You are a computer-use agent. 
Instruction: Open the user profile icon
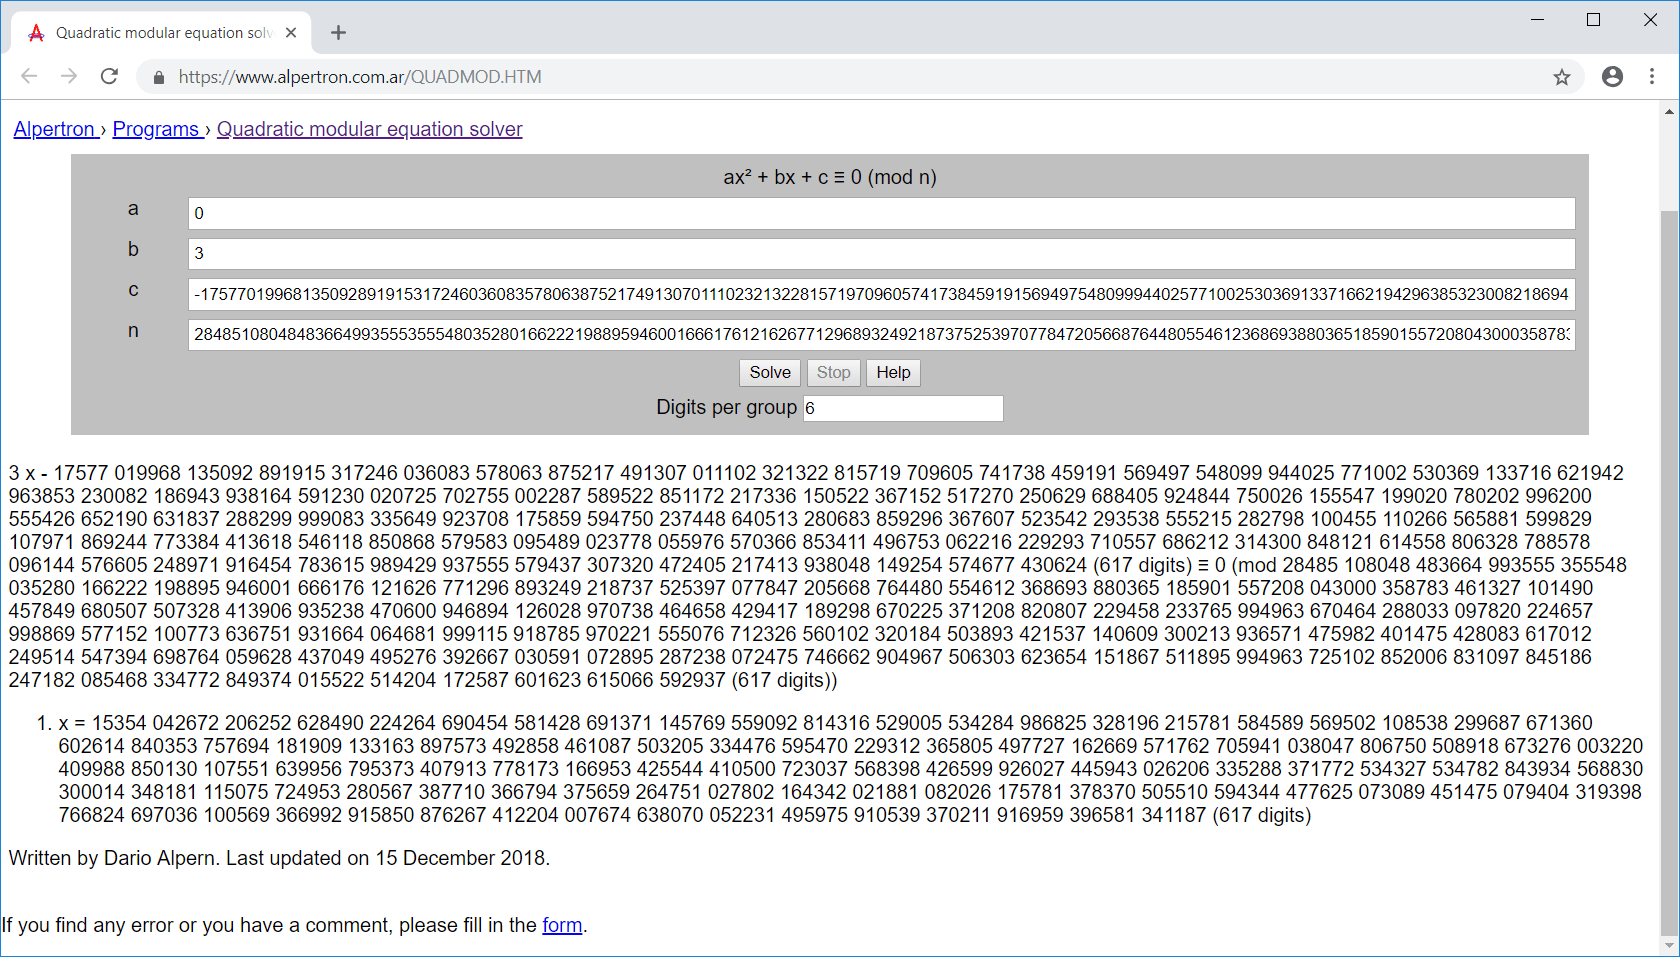(x=1612, y=77)
